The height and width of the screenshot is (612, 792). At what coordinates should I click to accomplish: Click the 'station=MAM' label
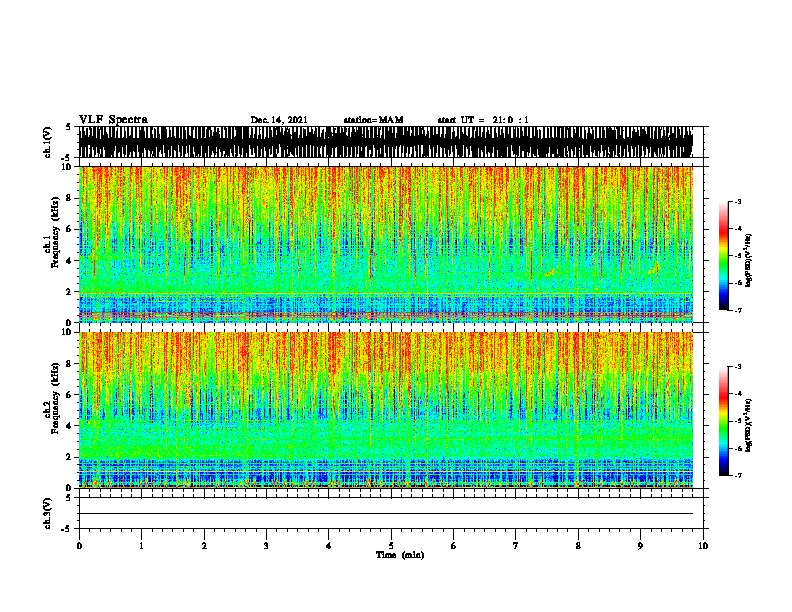pyautogui.click(x=373, y=120)
